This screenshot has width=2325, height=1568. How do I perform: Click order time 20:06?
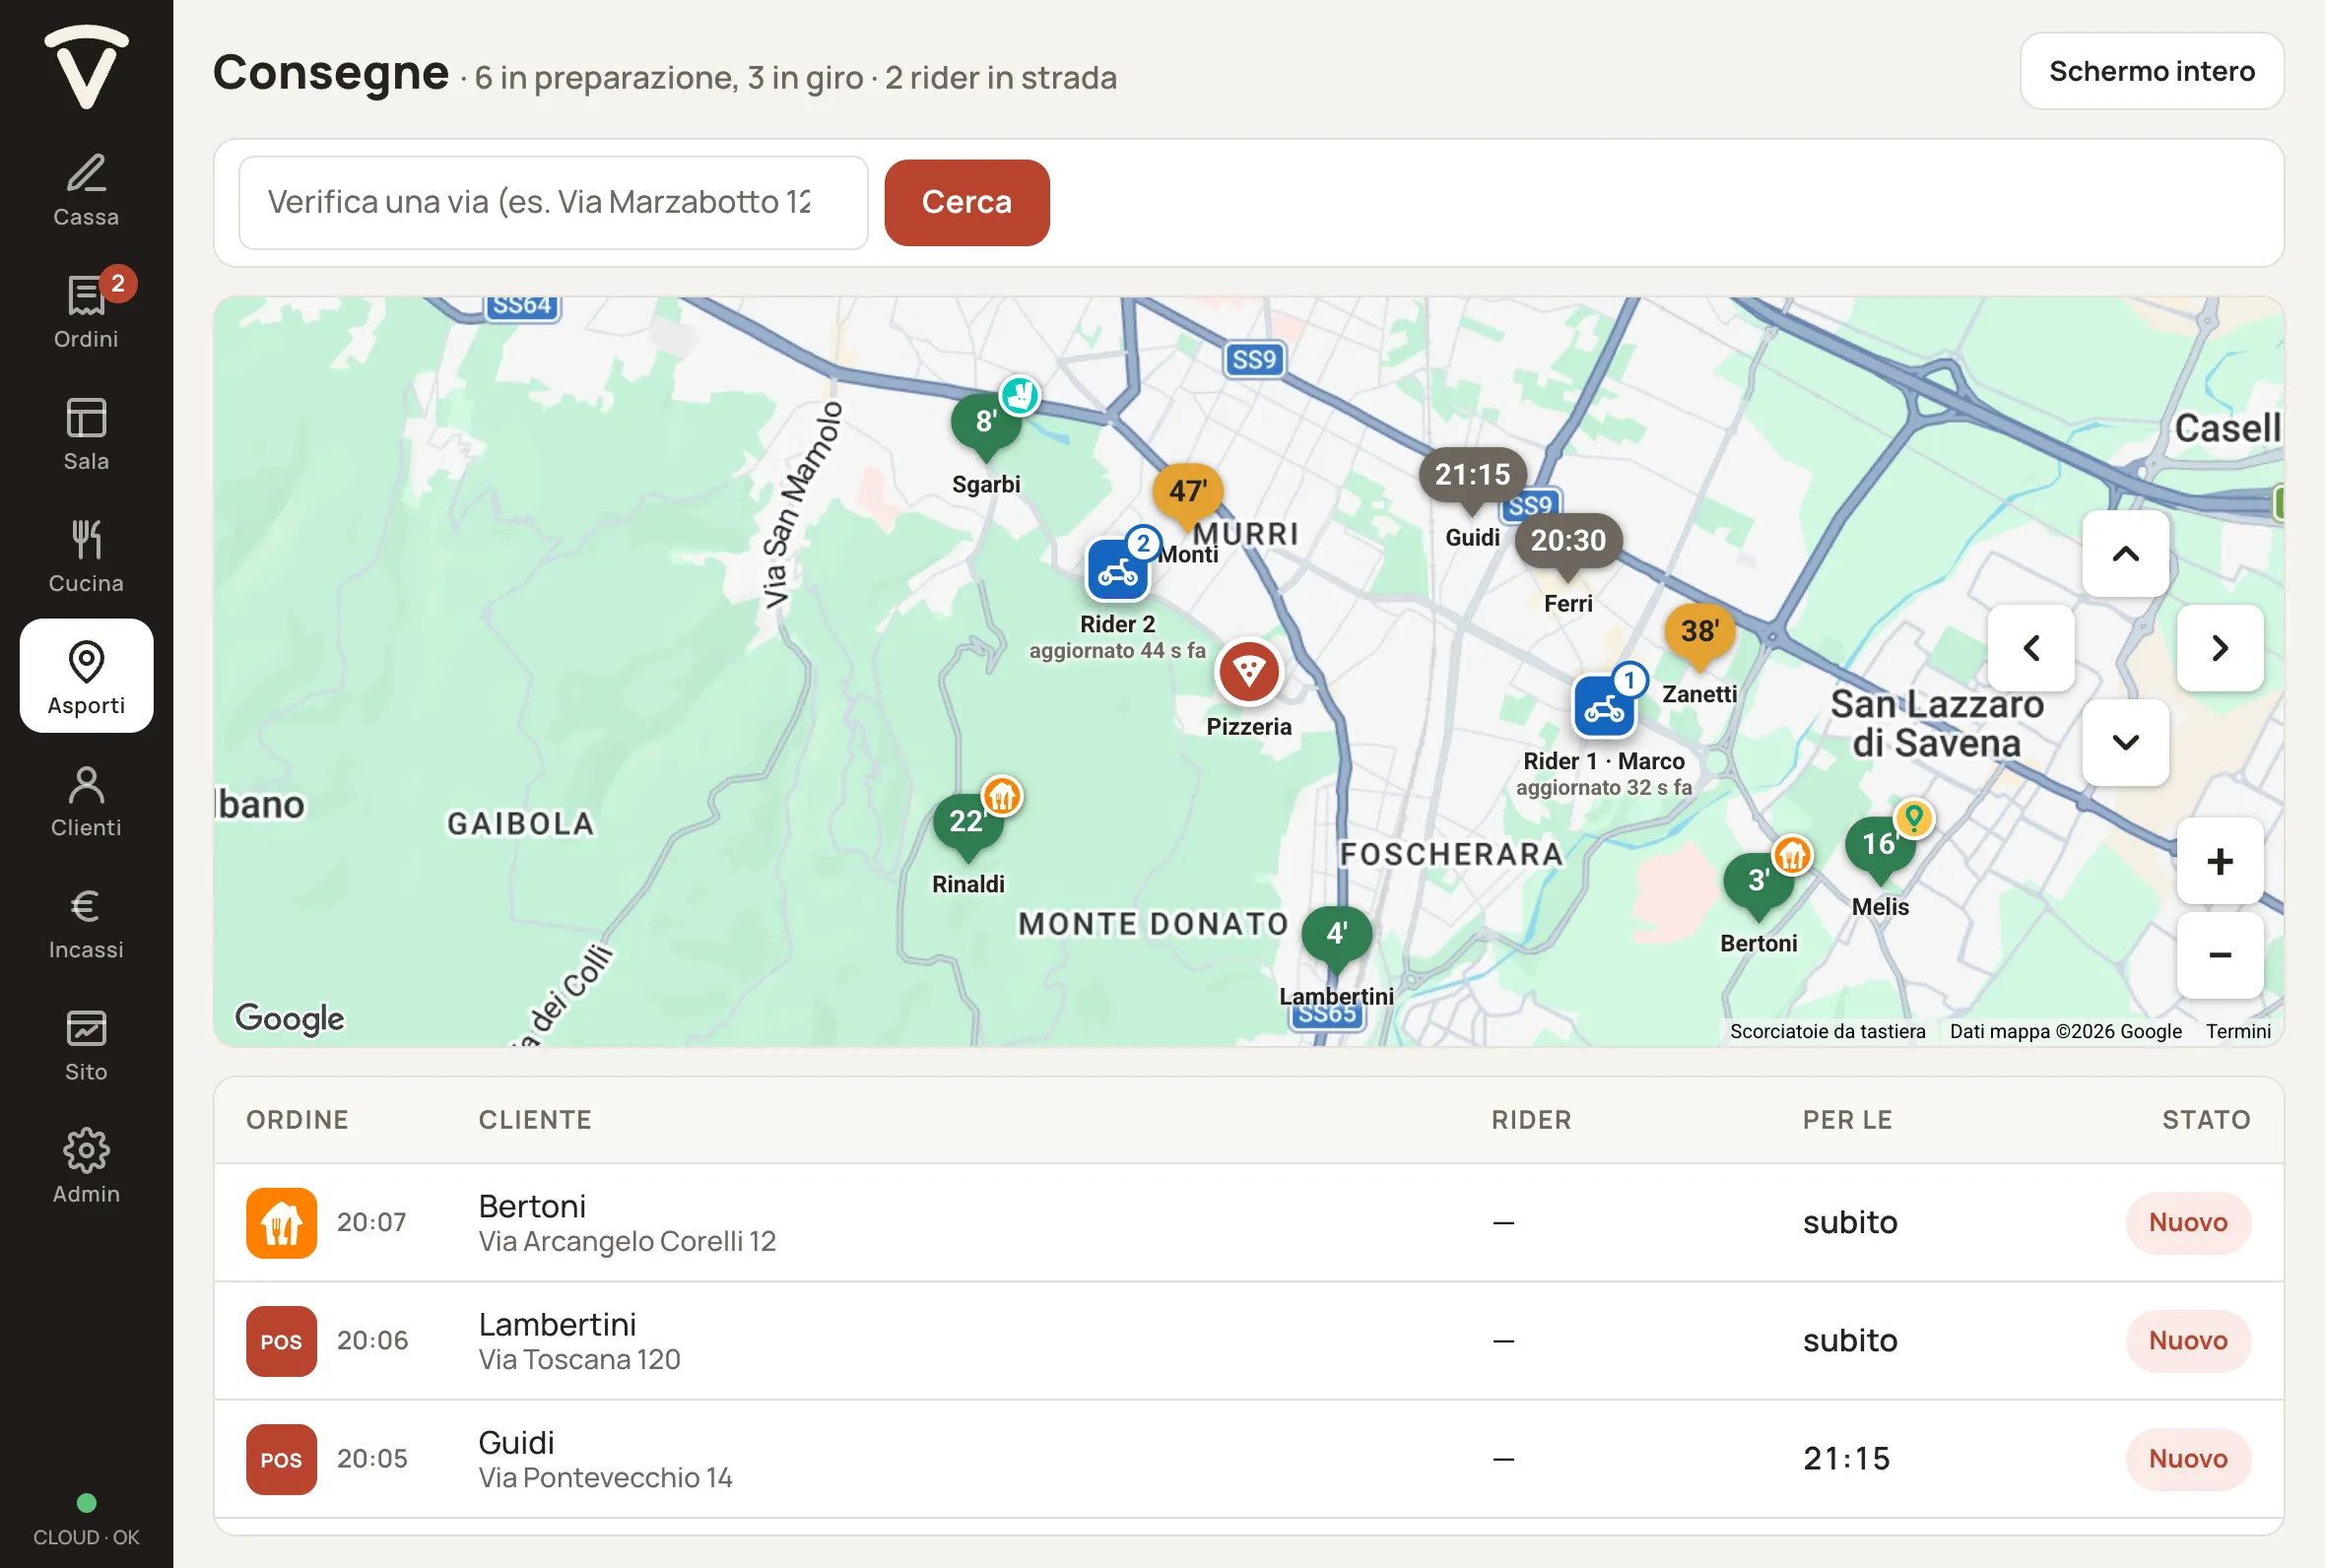click(x=372, y=1341)
